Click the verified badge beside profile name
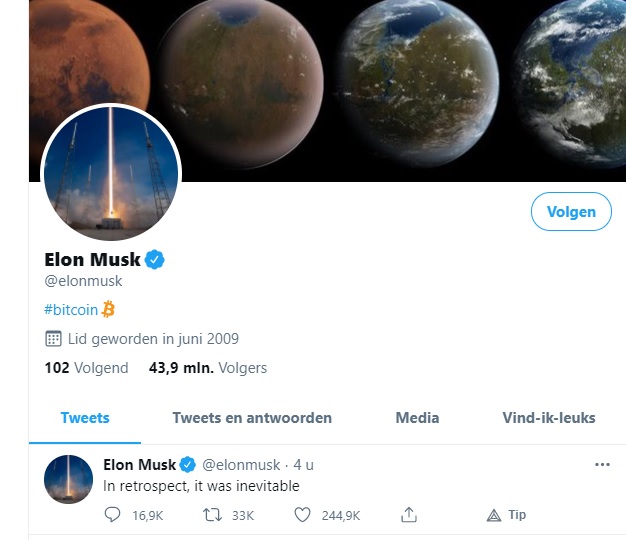The height and width of the screenshot is (541, 626). click(155, 260)
